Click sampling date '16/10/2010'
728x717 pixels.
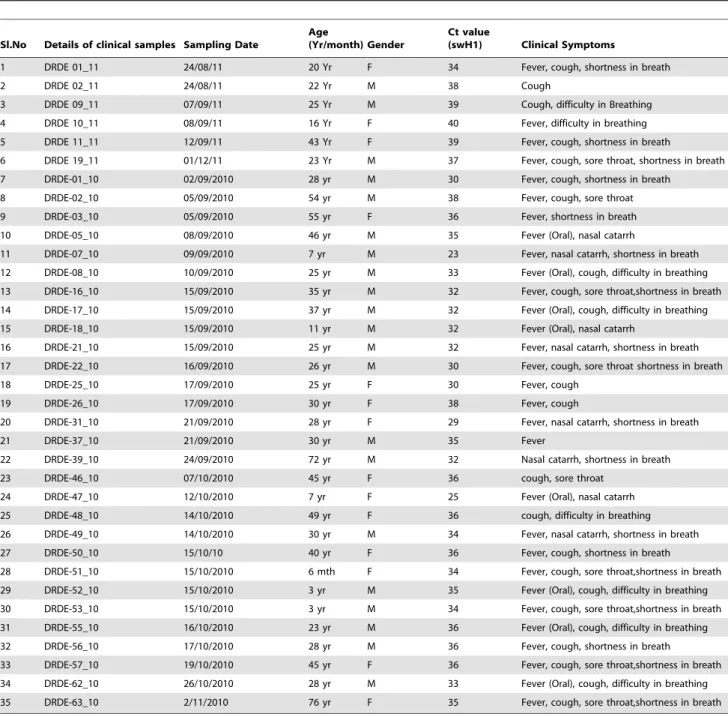pos(208,627)
